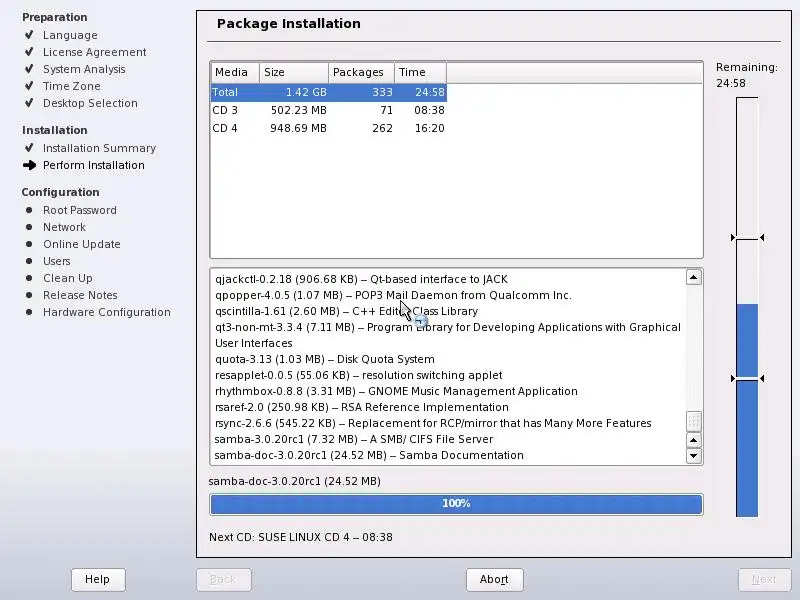
Task: Select the CD 4 row
Action: pos(329,128)
